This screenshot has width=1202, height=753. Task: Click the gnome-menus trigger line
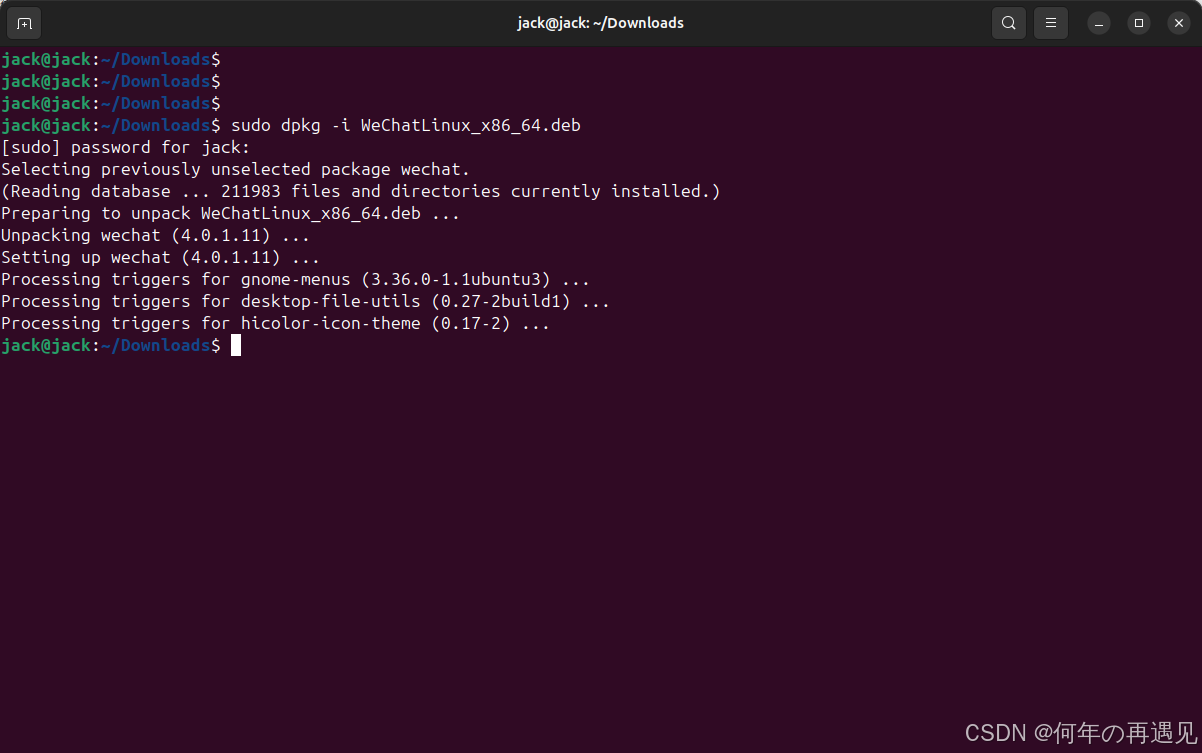point(296,279)
